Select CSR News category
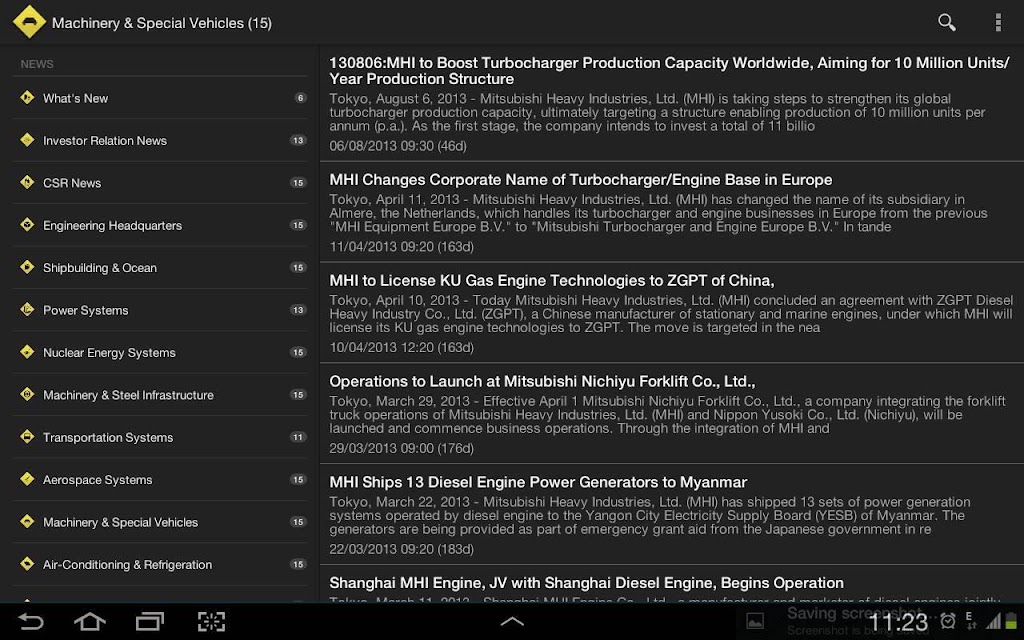1024x640 pixels. 160,183
